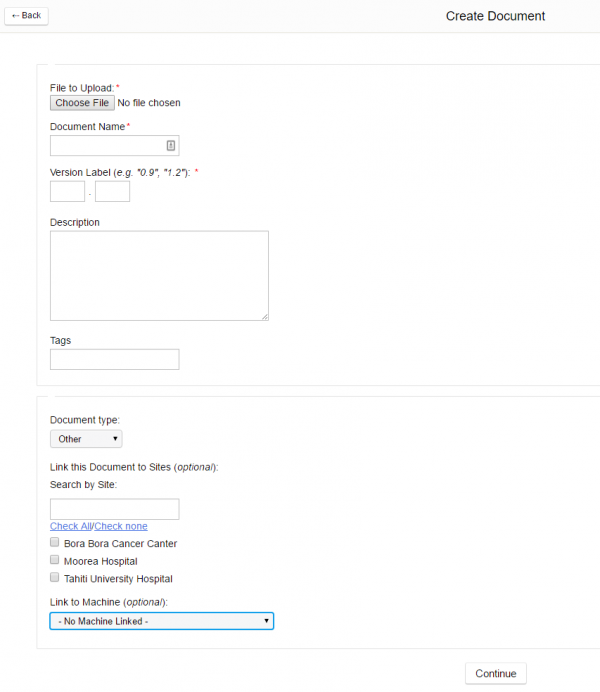Viewport: 600px width, 692px height.
Task: Focus the Document Name text field
Action: [x=115, y=146]
